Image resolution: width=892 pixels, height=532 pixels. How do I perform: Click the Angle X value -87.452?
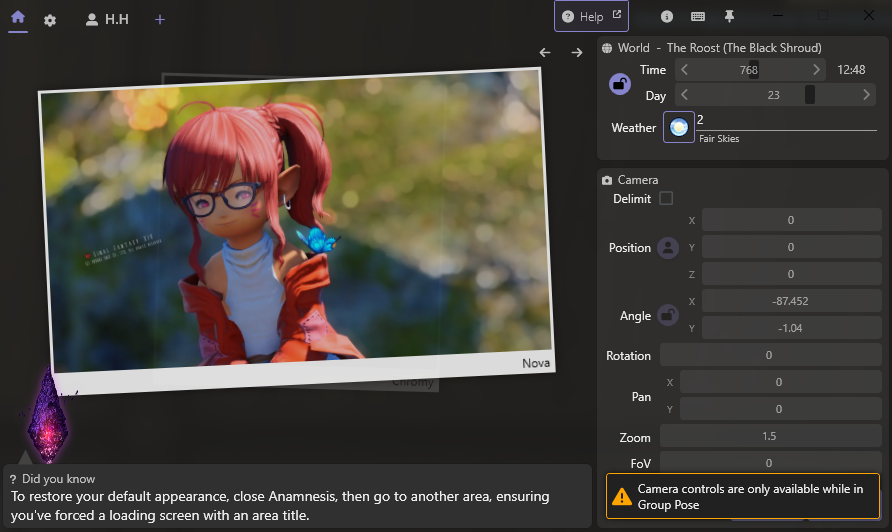791,301
